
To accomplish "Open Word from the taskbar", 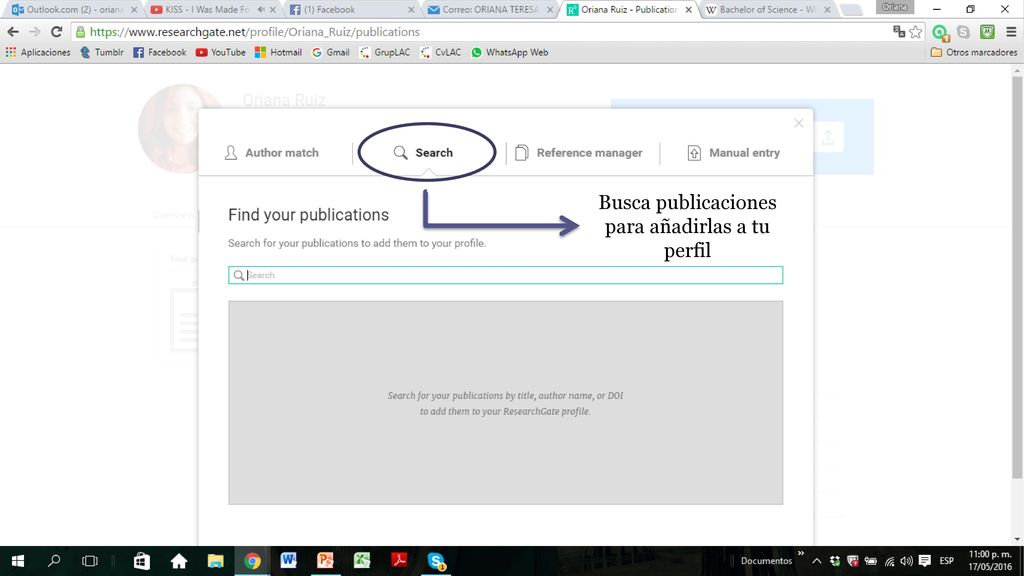I will pos(289,561).
